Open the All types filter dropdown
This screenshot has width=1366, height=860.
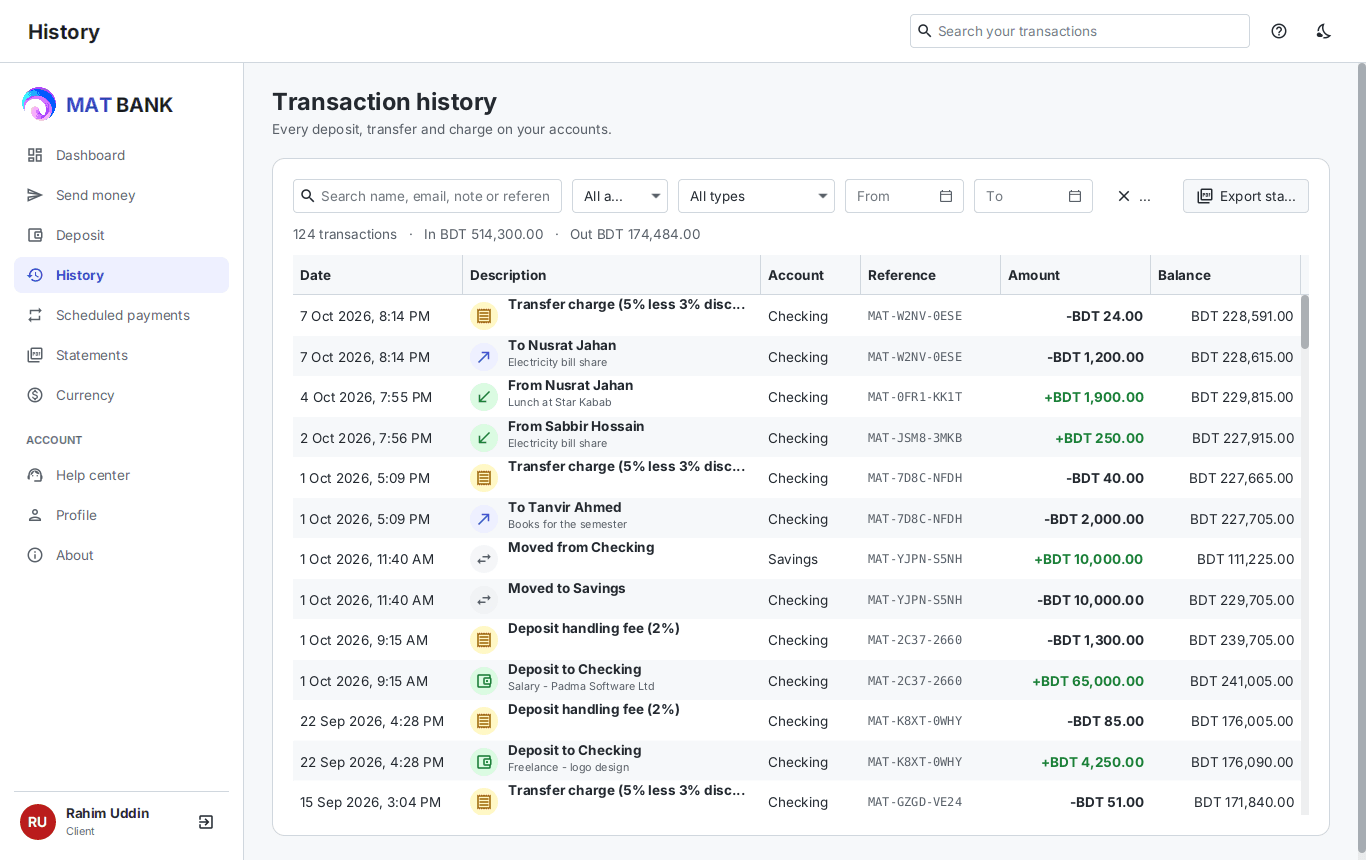(756, 196)
